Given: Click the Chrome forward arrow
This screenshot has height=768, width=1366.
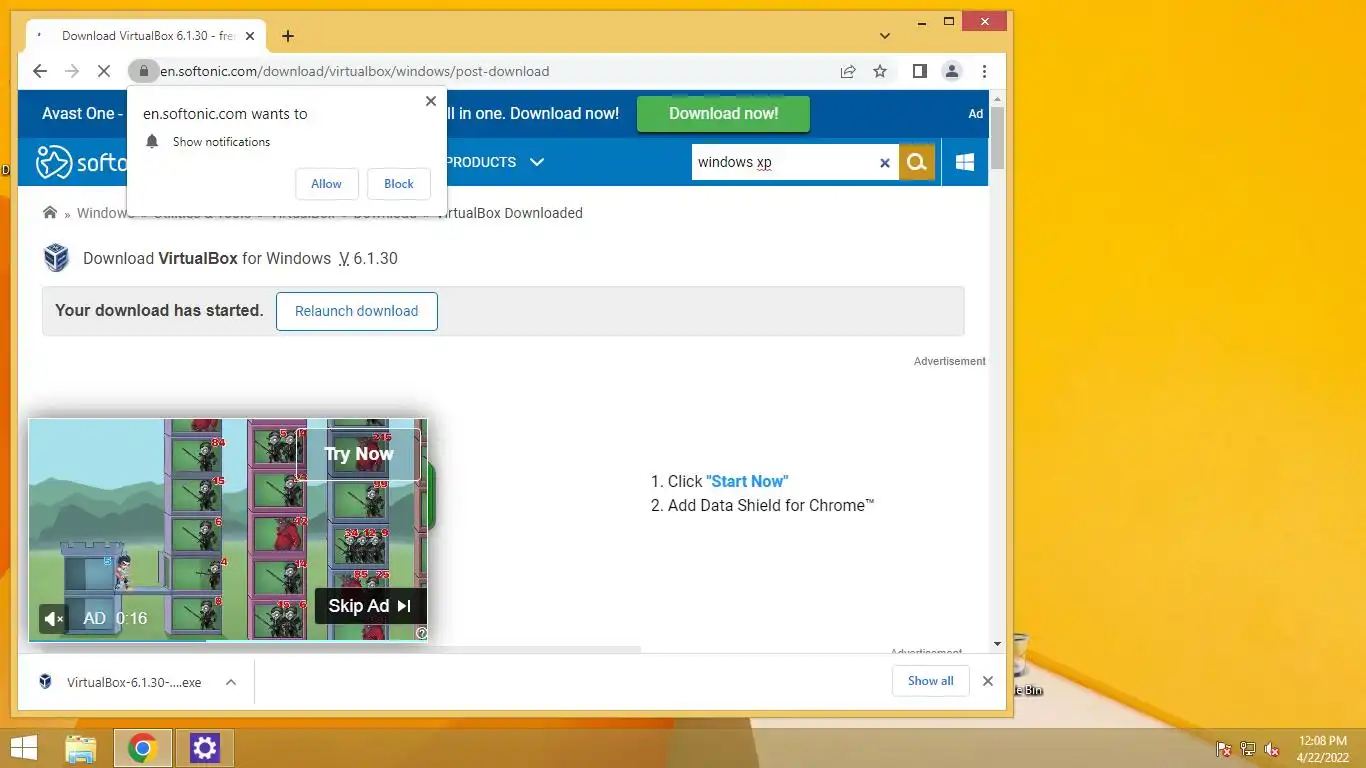Looking at the screenshot, I should point(72,71).
